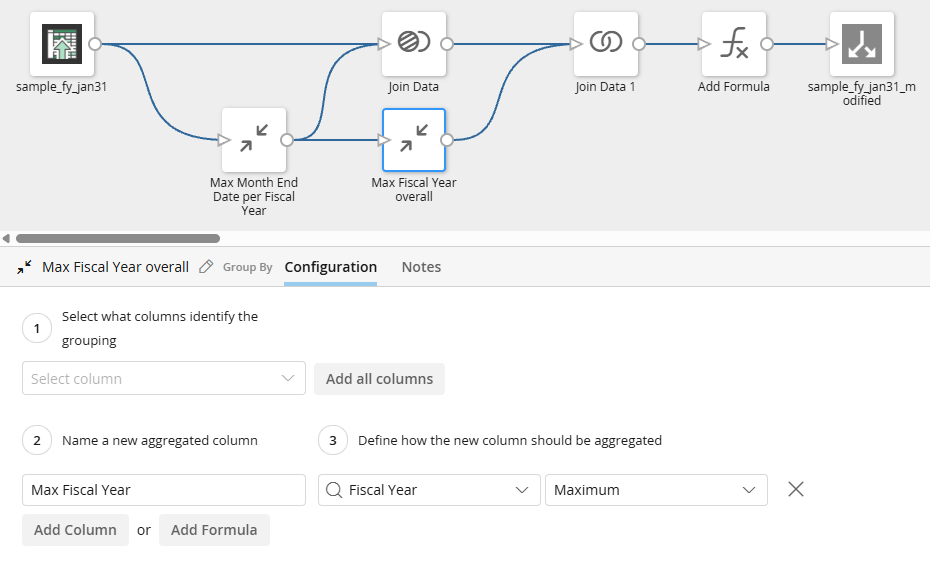930x564 pixels.
Task: Expand the Fiscal Year column dropdown
Action: coord(429,490)
